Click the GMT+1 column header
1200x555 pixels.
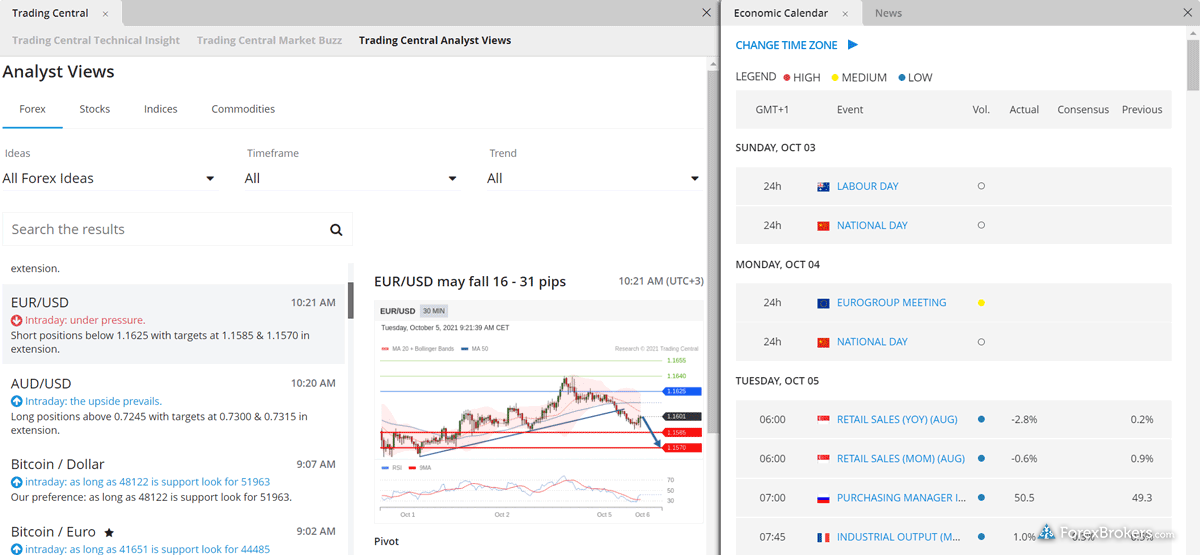pos(772,110)
